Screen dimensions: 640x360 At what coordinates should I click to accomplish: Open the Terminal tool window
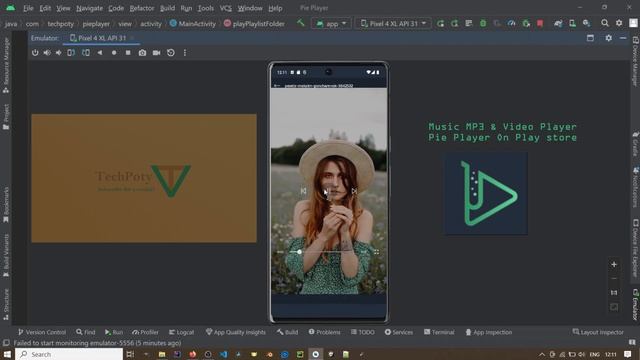coord(439,332)
